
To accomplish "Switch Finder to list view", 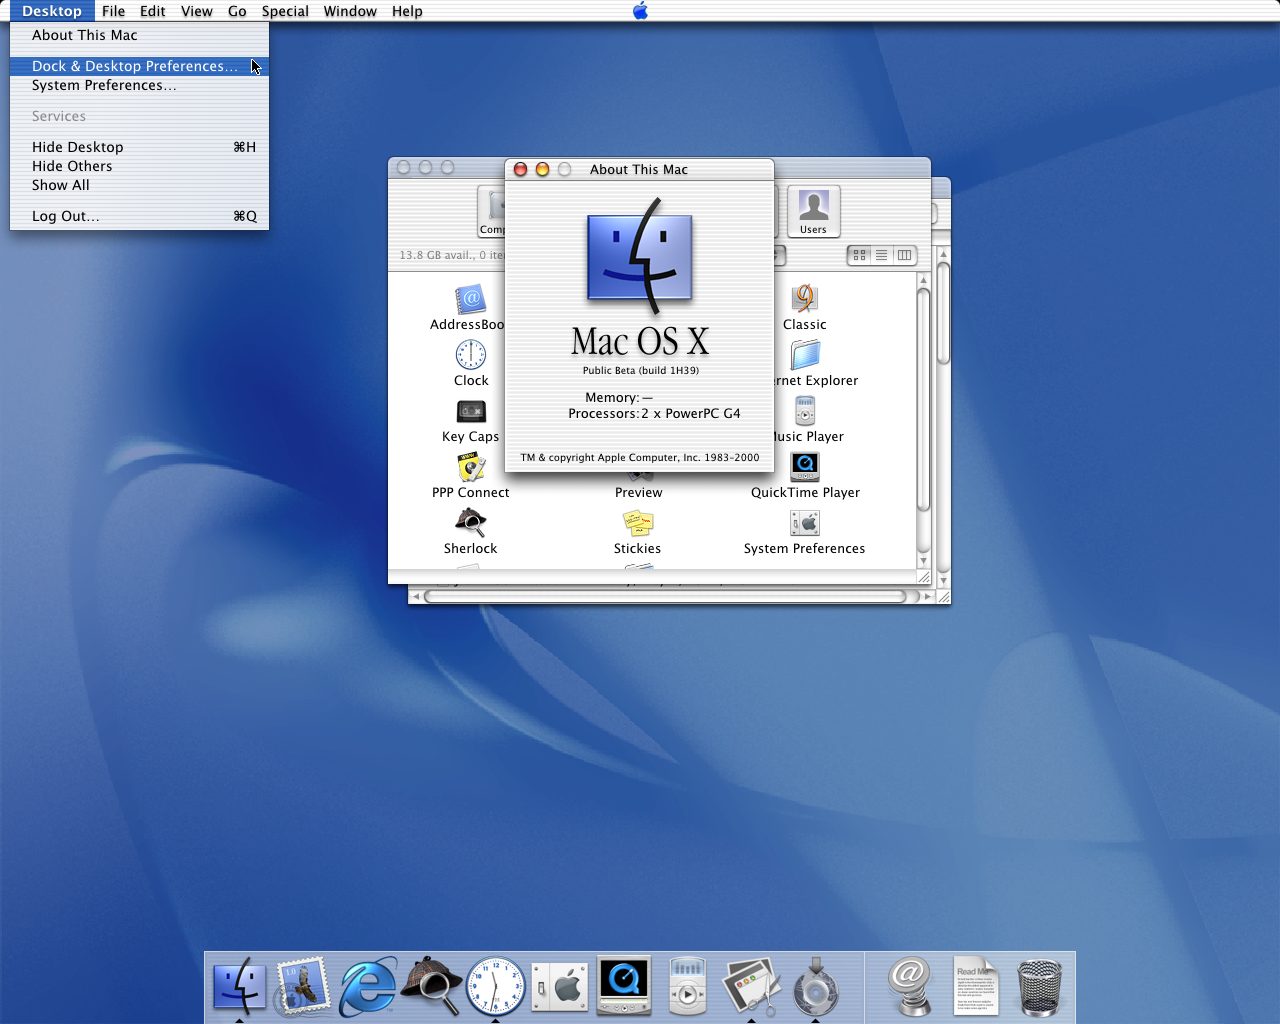I will click(881, 255).
